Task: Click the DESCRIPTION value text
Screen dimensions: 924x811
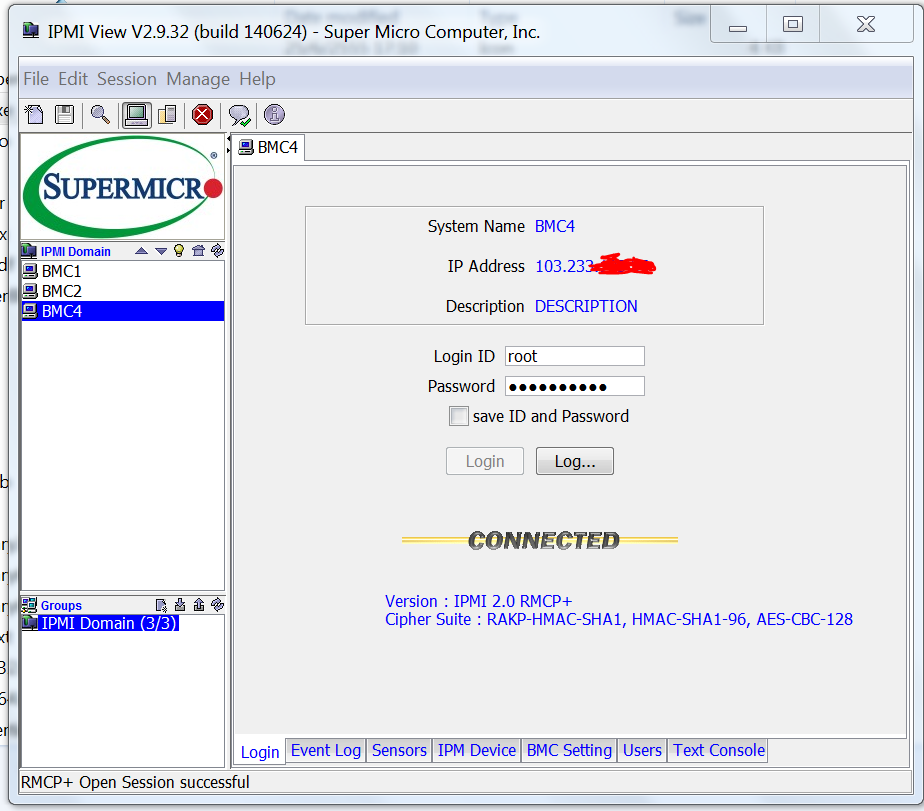Action: (x=586, y=306)
